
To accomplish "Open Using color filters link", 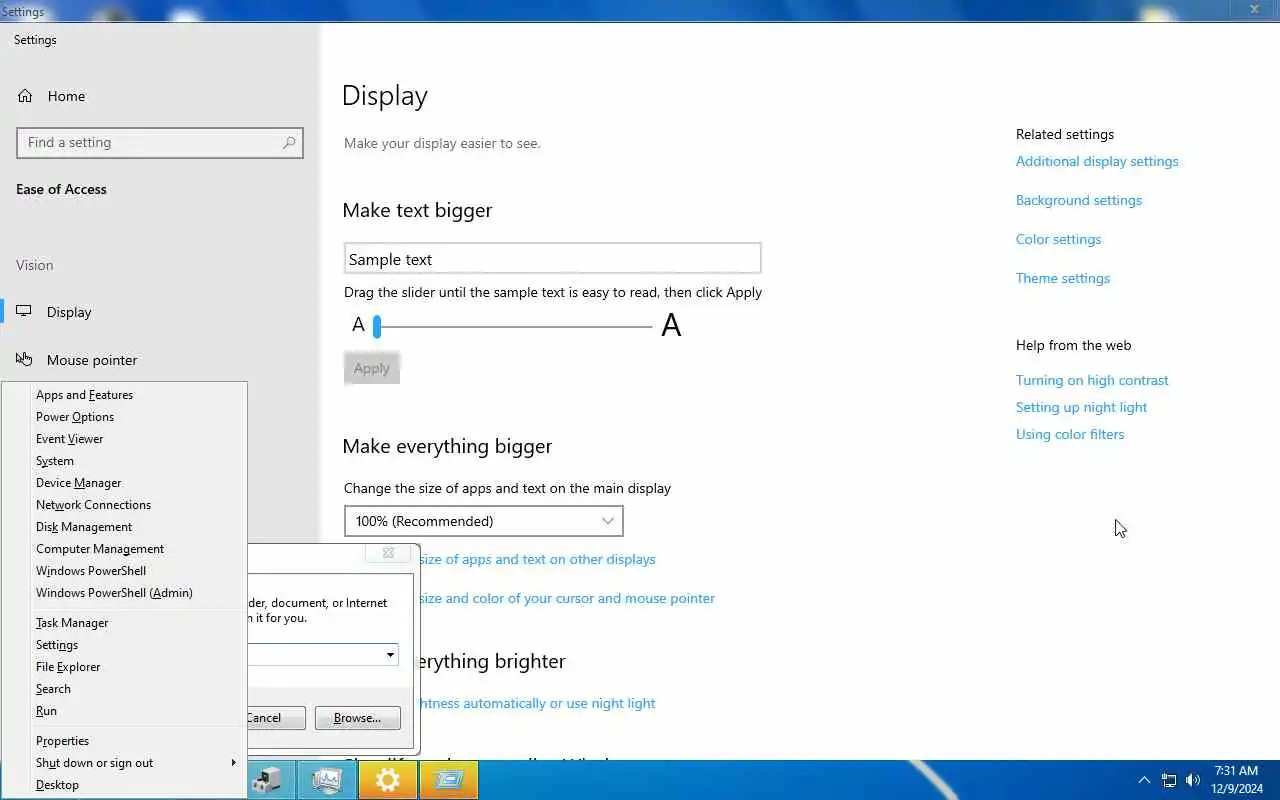I will pyautogui.click(x=1070, y=434).
